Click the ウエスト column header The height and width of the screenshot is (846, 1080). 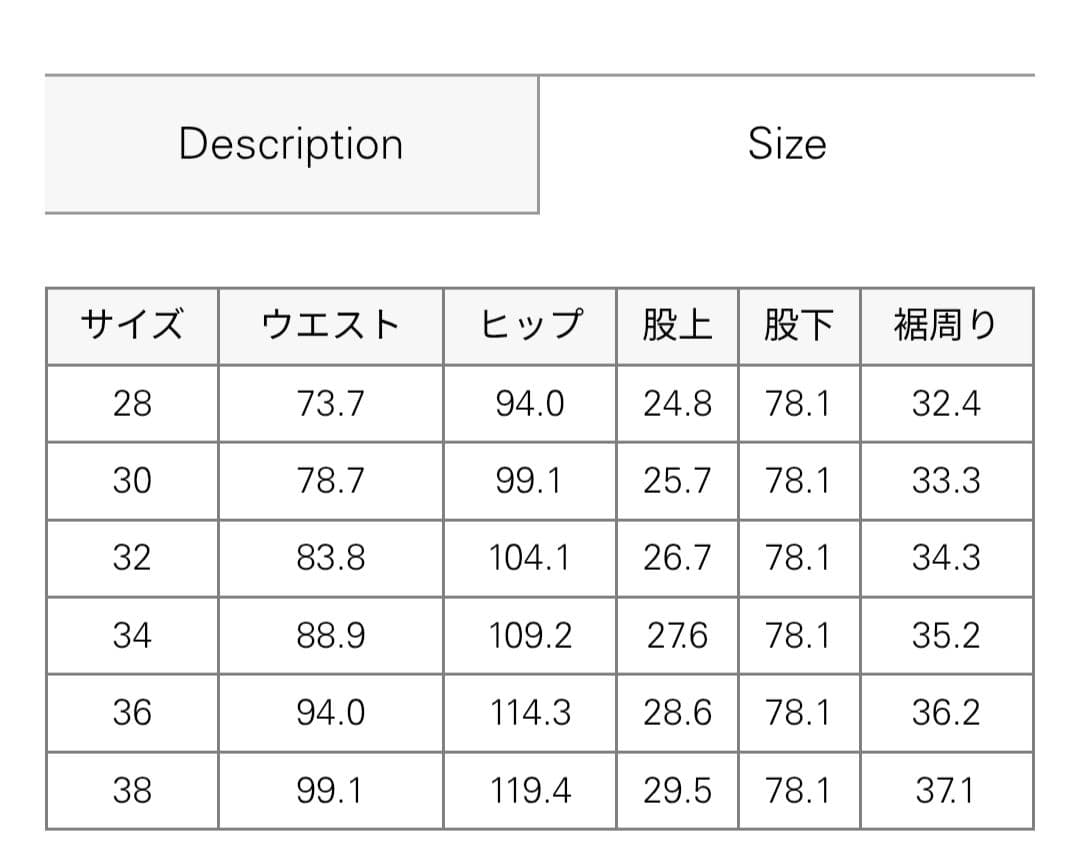pos(330,324)
